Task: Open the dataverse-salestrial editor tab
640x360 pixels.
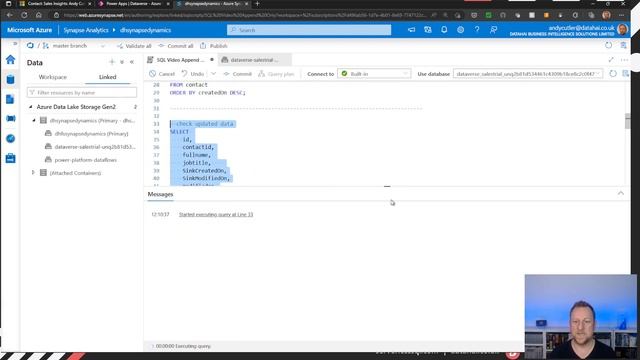Action: click(x=254, y=60)
